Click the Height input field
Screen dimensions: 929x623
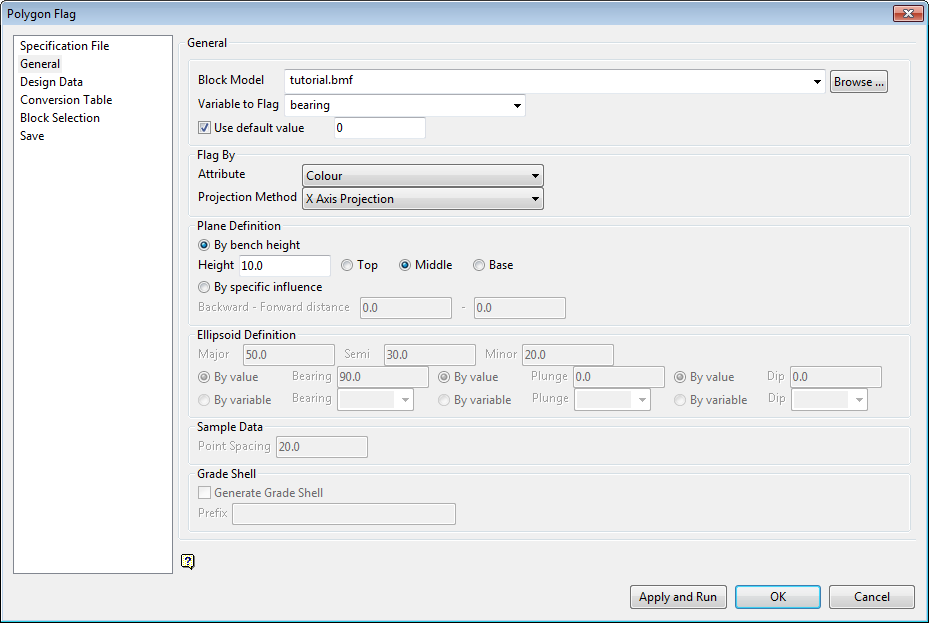pyautogui.click(x=283, y=265)
